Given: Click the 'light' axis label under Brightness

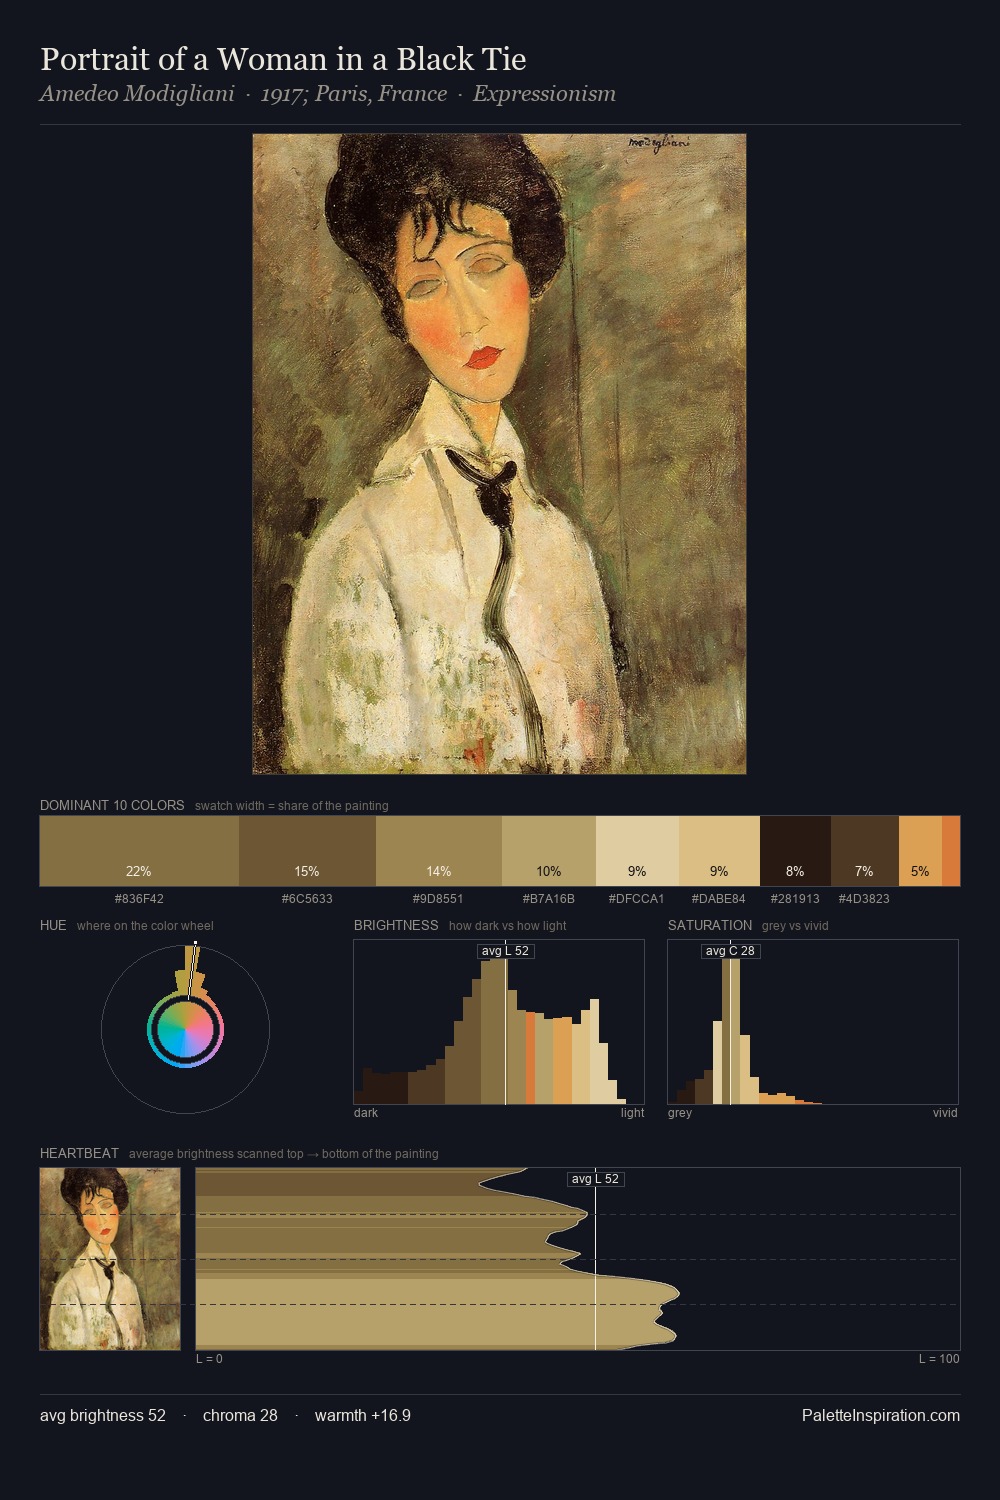Looking at the screenshot, I should coord(632,1113).
